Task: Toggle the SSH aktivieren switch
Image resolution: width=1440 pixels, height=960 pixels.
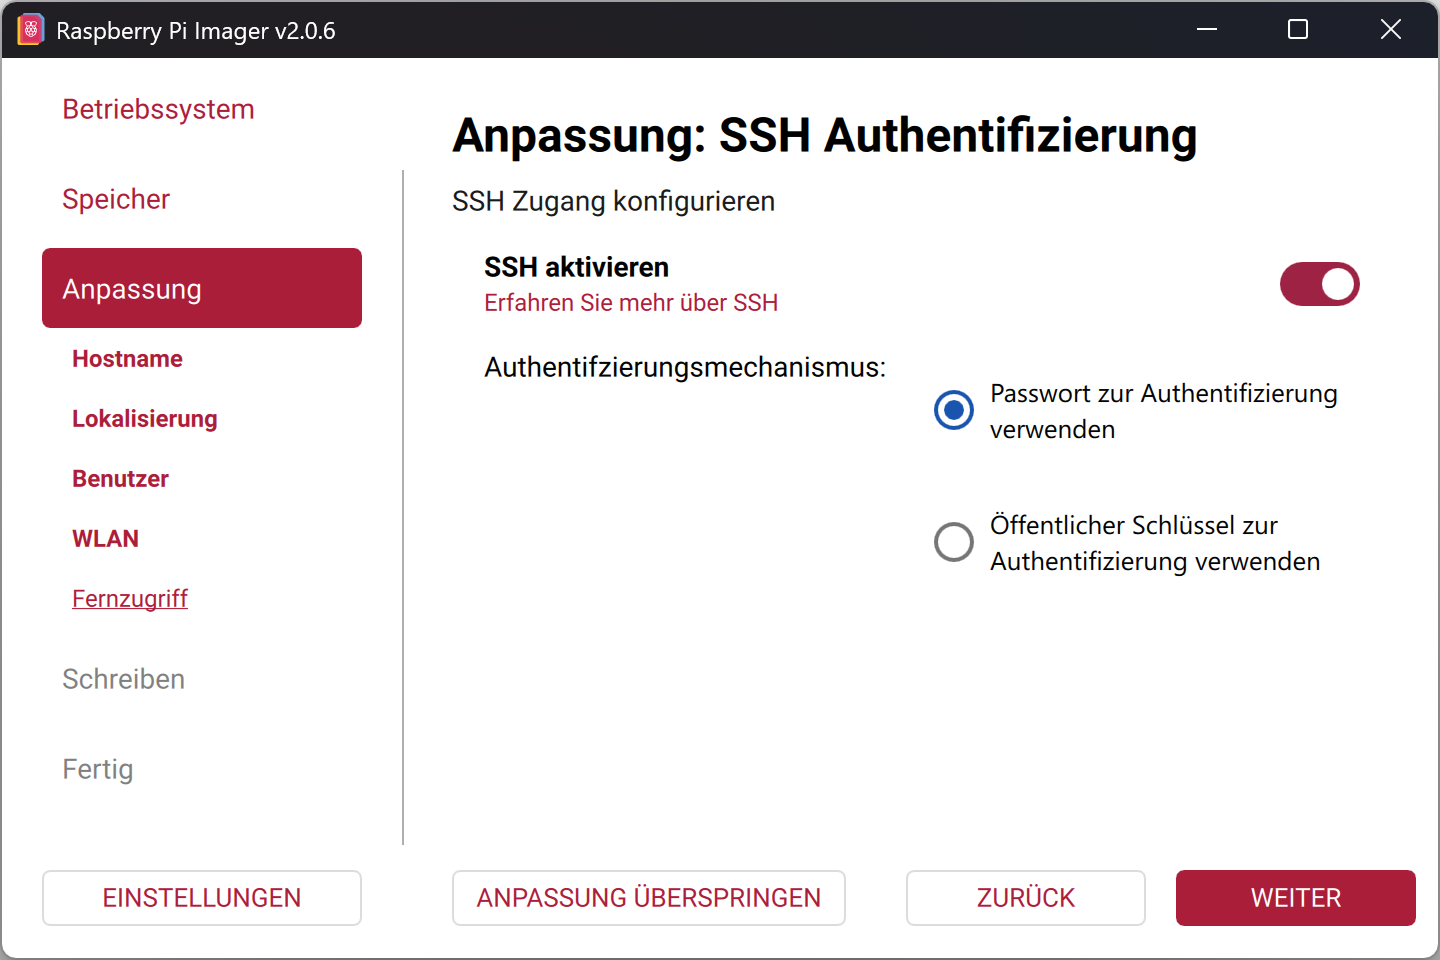Action: pyautogui.click(x=1319, y=284)
